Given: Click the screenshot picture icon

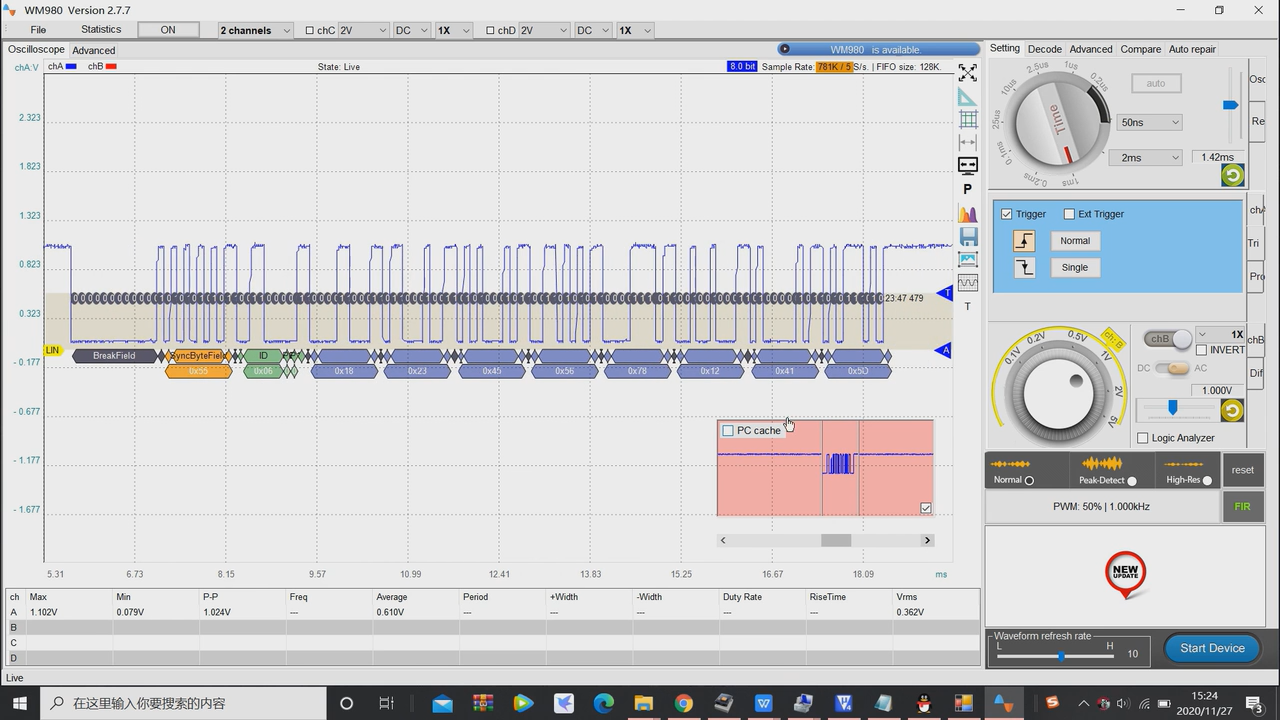Looking at the screenshot, I should point(967,260).
